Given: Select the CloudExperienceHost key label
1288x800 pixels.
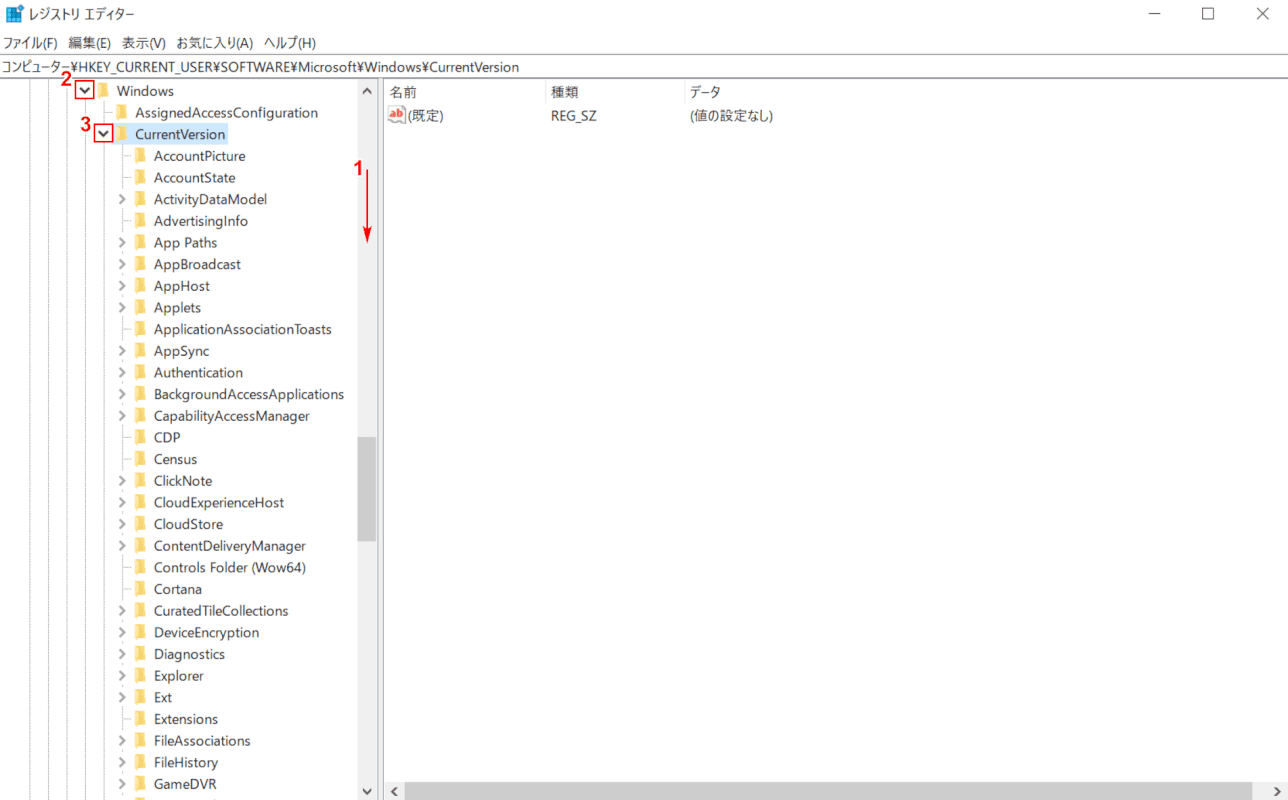Looking at the screenshot, I should pyautogui.click(x=219, y=503).
